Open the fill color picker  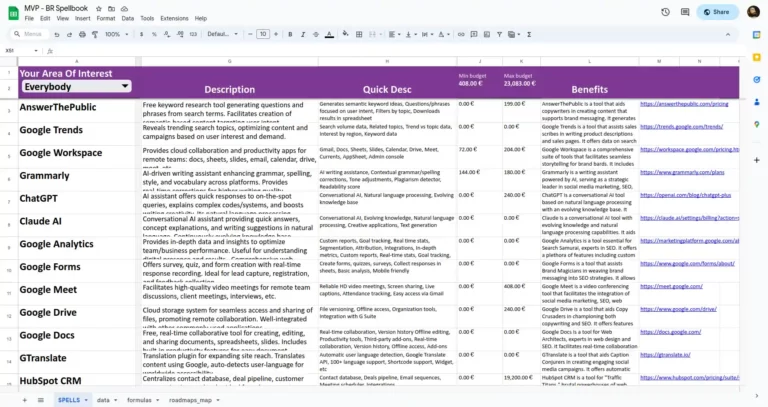(346, 34)
